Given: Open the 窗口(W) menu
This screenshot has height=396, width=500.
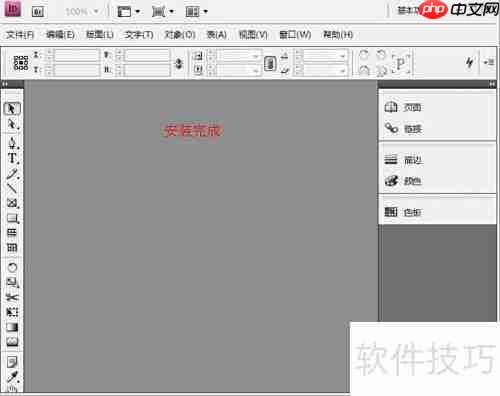Looking at the screenshot, I should coord(295,34).
